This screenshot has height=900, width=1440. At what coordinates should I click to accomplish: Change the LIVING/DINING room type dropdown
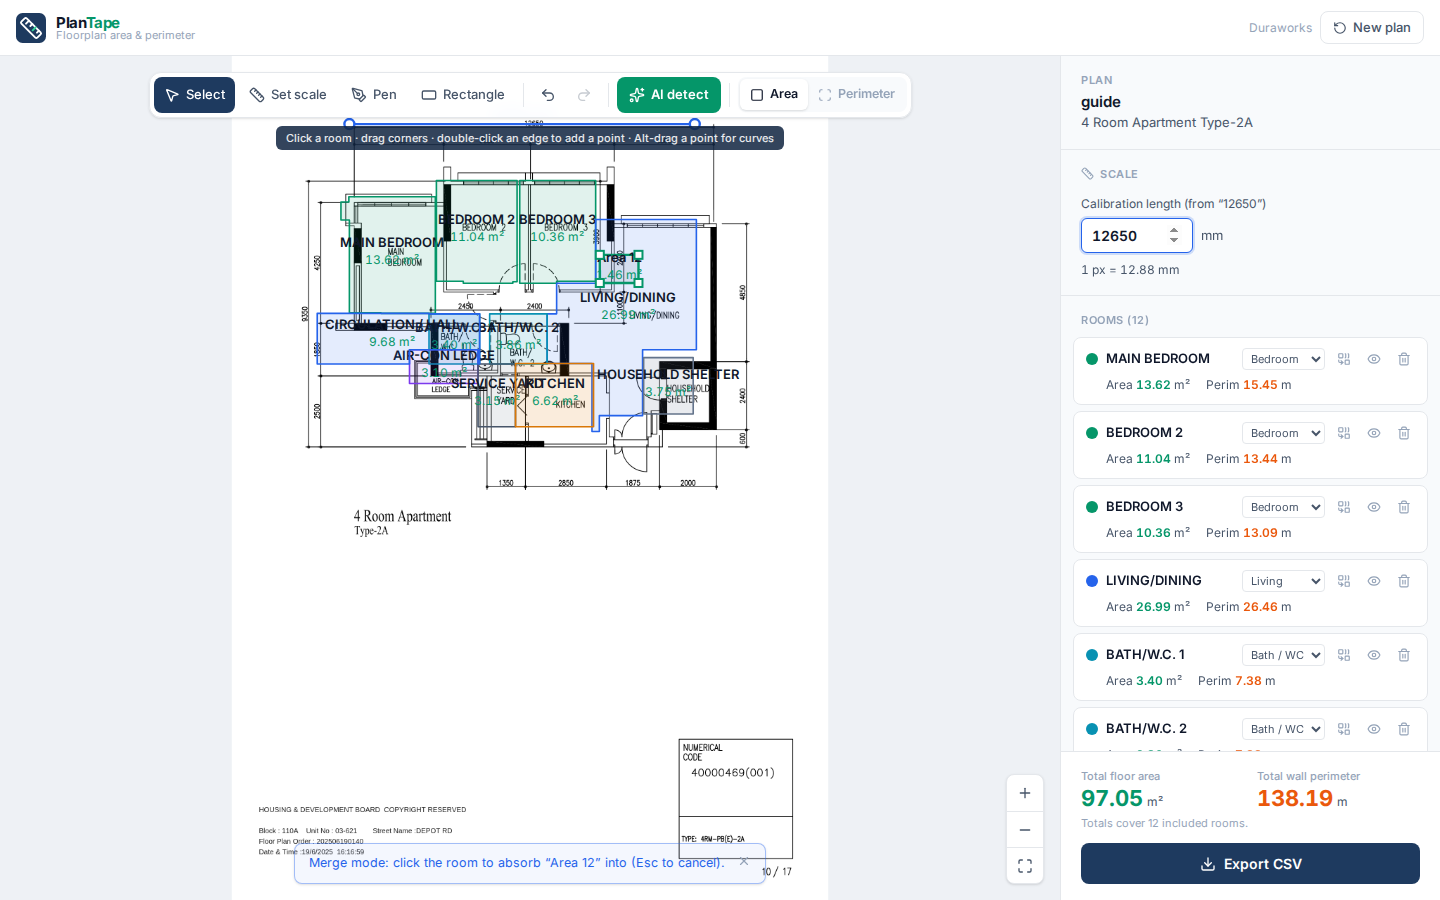point(1283,581)
